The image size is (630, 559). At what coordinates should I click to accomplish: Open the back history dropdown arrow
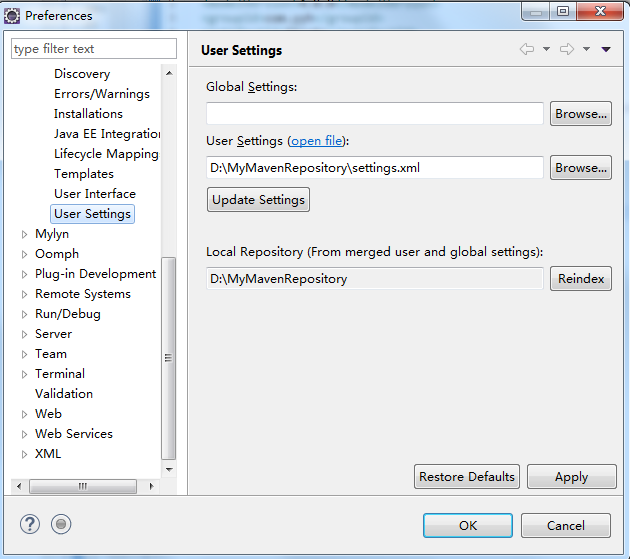546,49
